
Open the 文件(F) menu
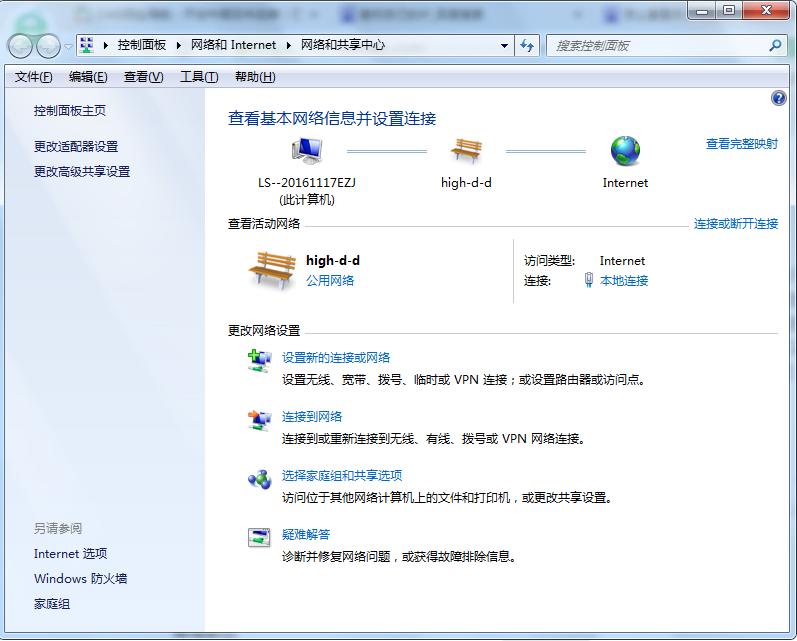33,77
